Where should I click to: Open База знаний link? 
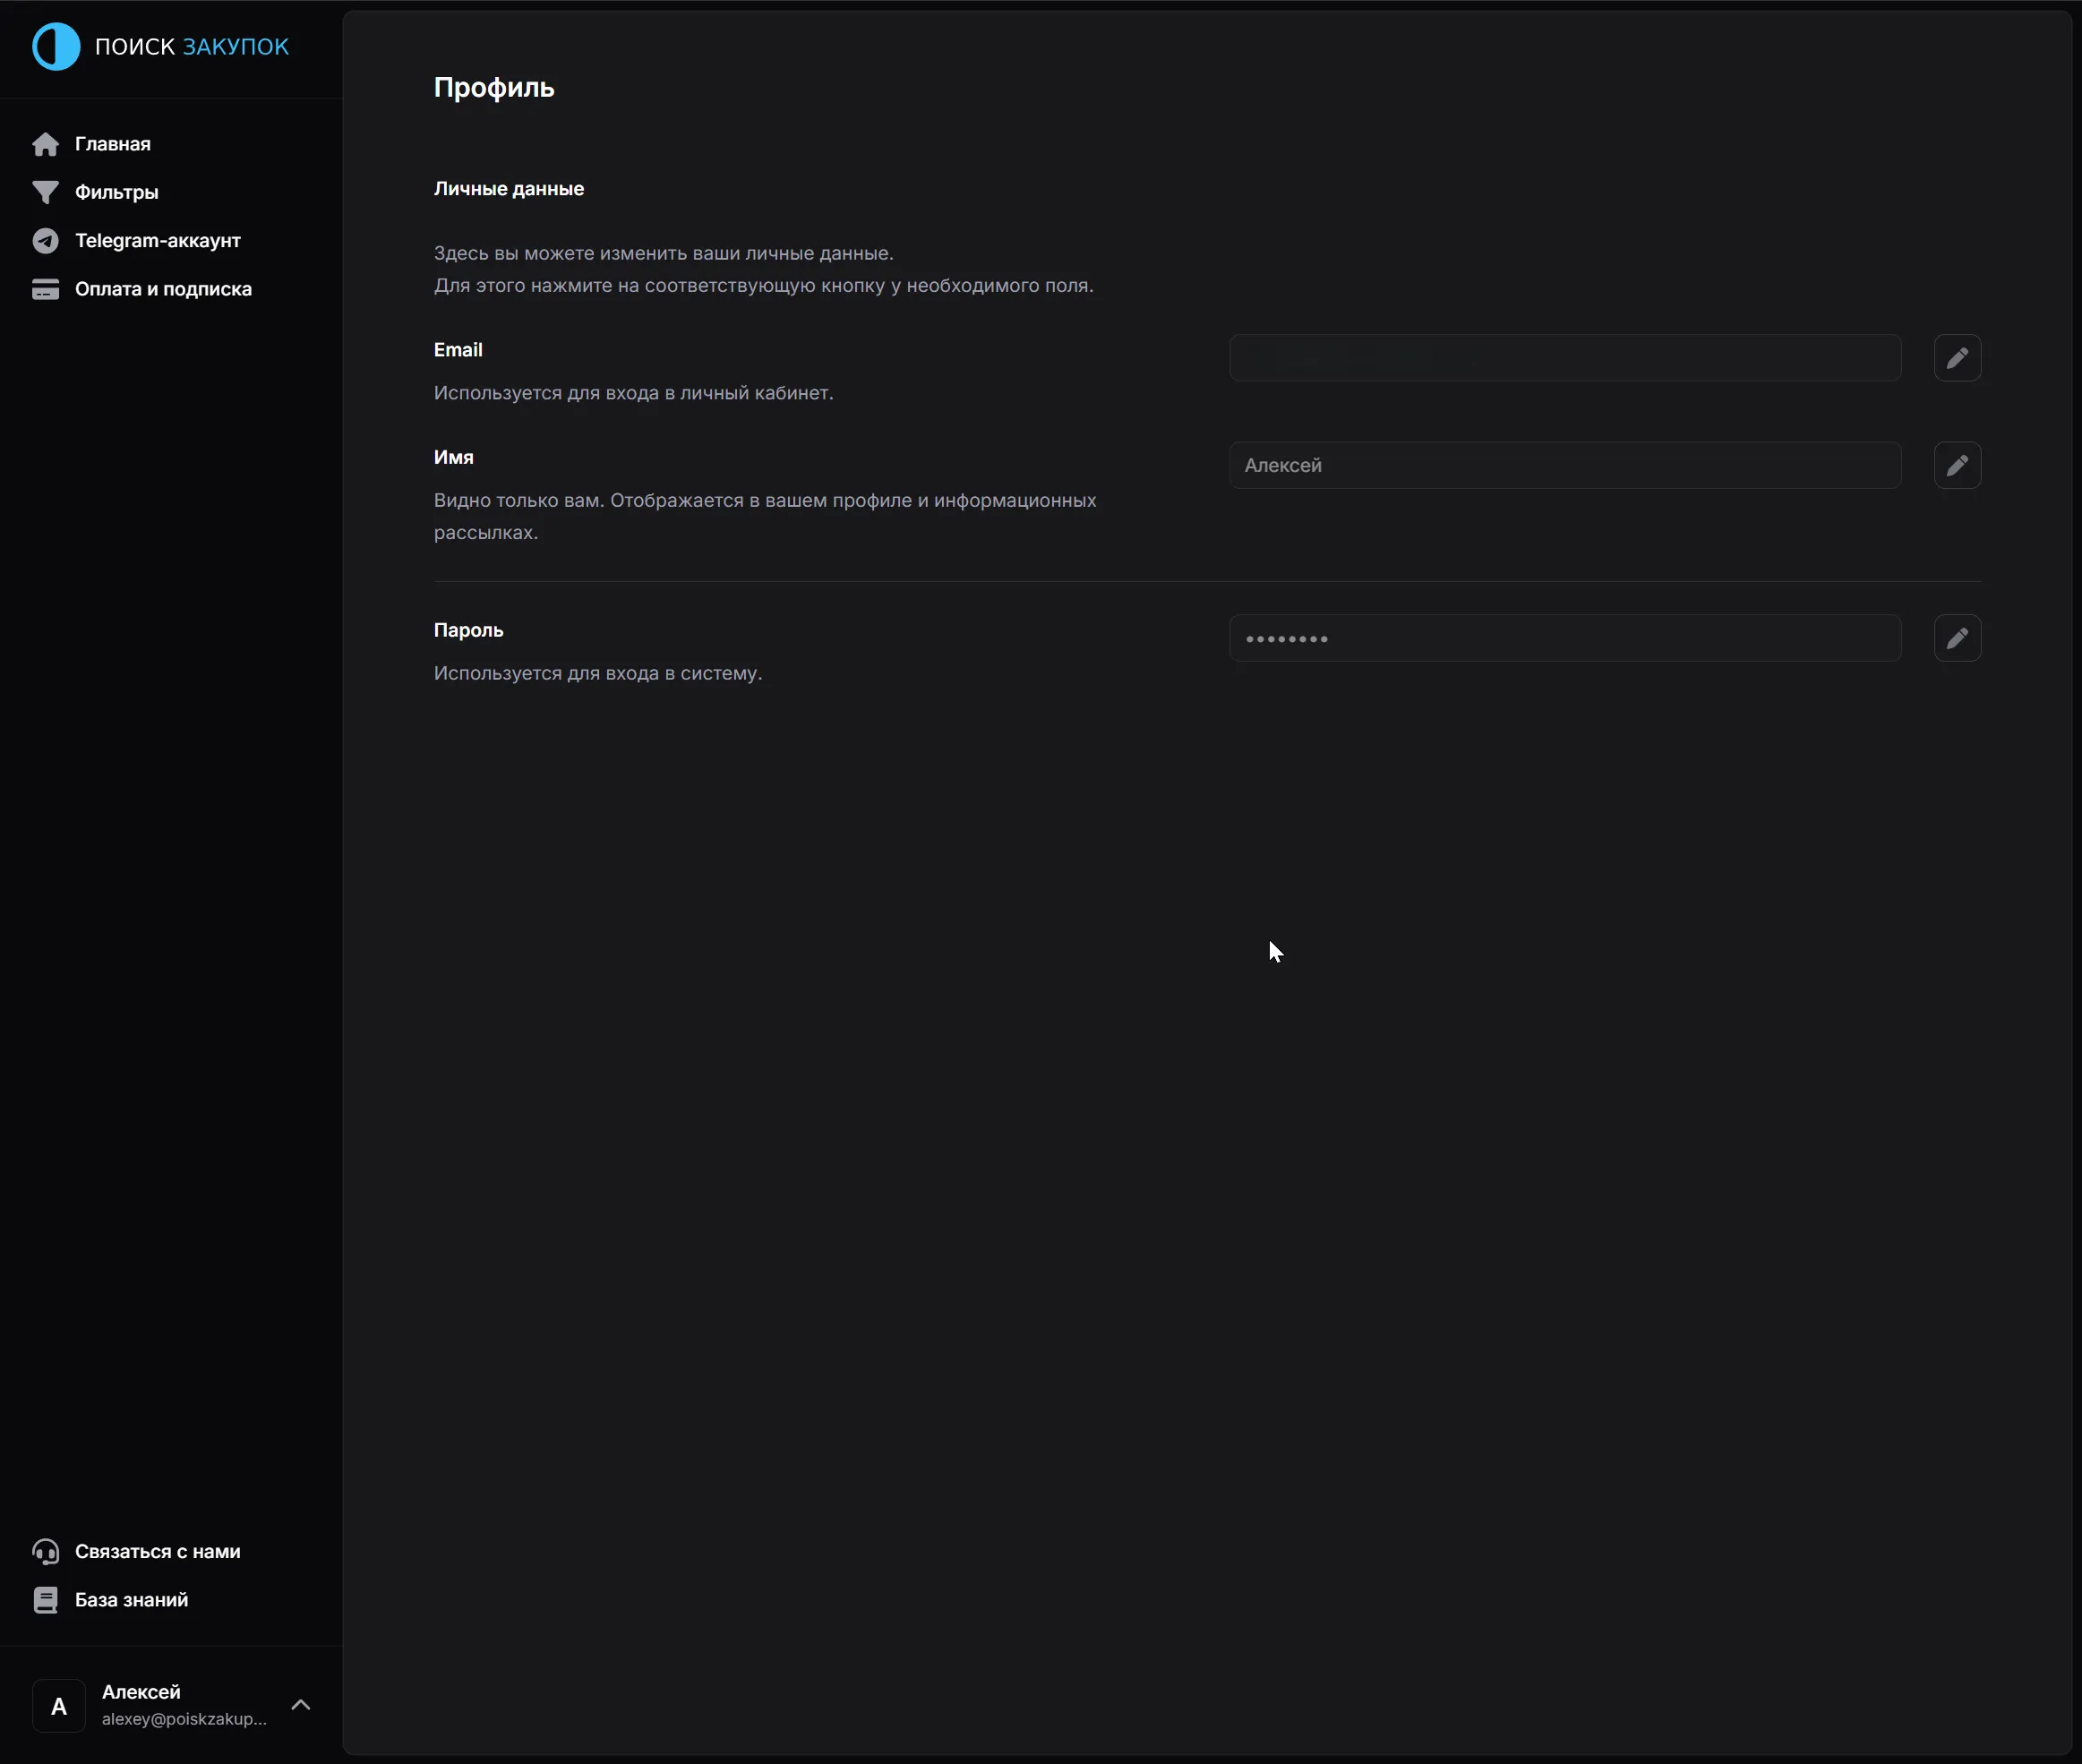(131, 1600)
